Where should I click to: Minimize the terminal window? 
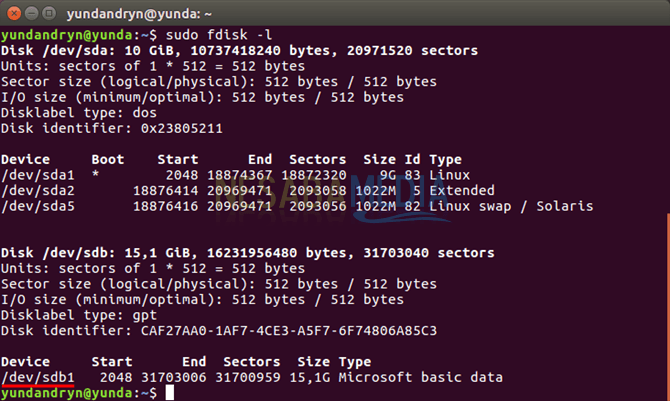click(33, 14)
